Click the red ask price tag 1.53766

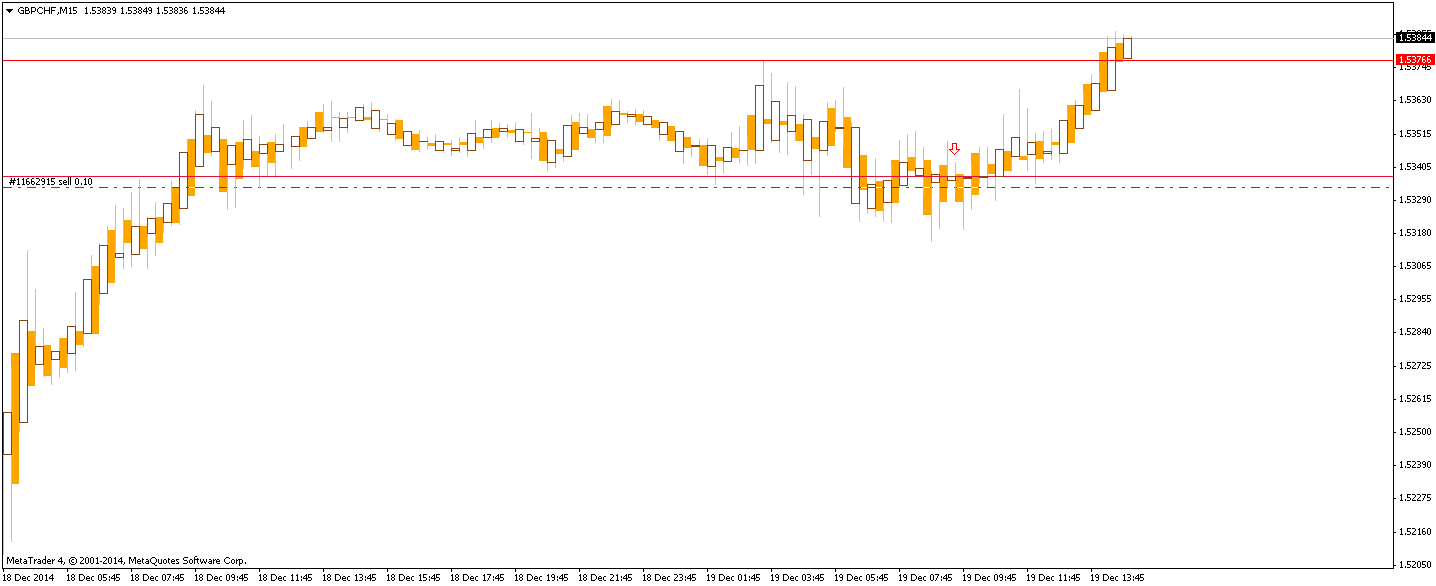[1414, 60]
